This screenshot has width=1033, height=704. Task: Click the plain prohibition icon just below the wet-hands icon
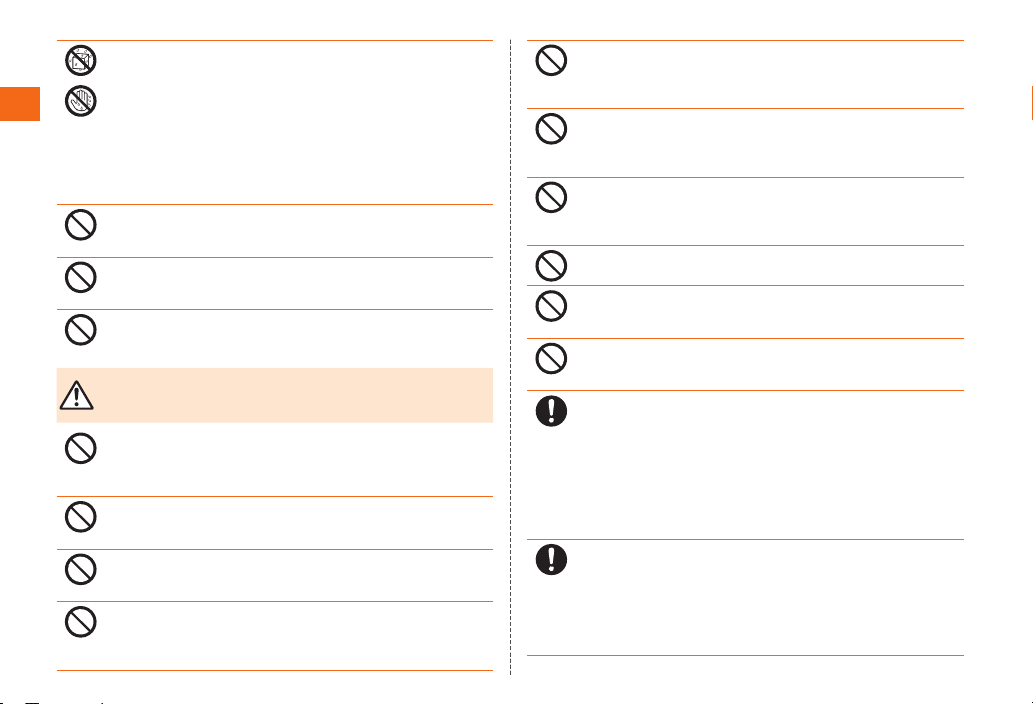pyautogui.click(x=81, y=225)
